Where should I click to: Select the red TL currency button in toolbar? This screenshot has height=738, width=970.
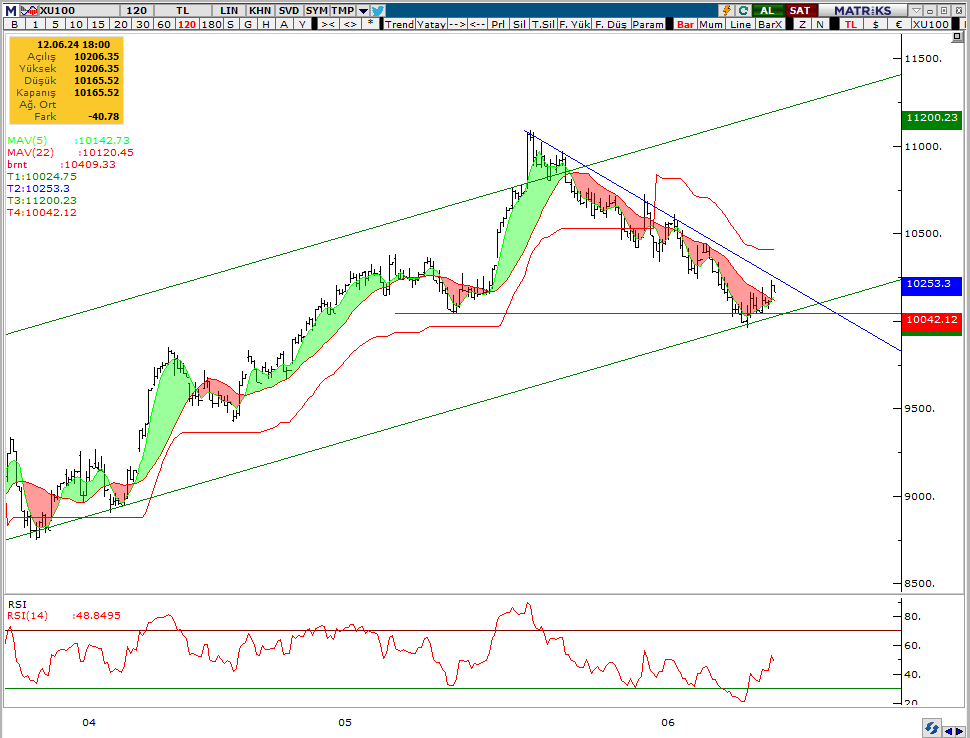(851, 24)
